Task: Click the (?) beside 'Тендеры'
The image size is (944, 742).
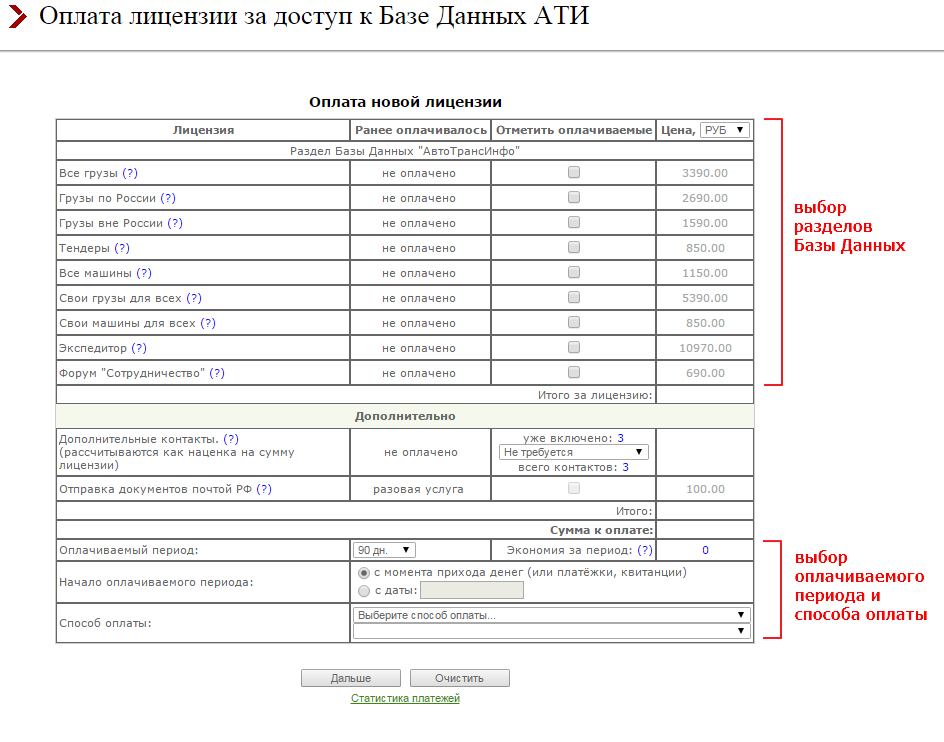Action: click(122, 248)
